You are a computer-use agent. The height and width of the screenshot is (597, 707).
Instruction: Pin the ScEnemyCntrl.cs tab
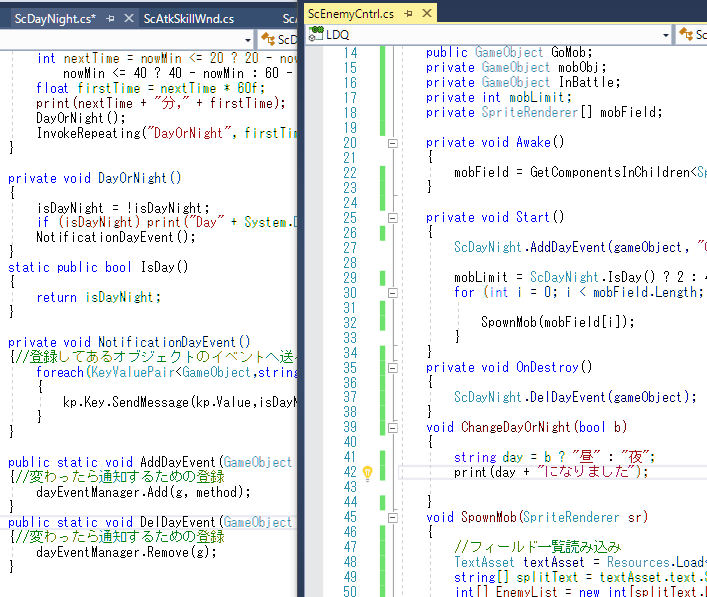pyautogui.click(x=408, y=14)
